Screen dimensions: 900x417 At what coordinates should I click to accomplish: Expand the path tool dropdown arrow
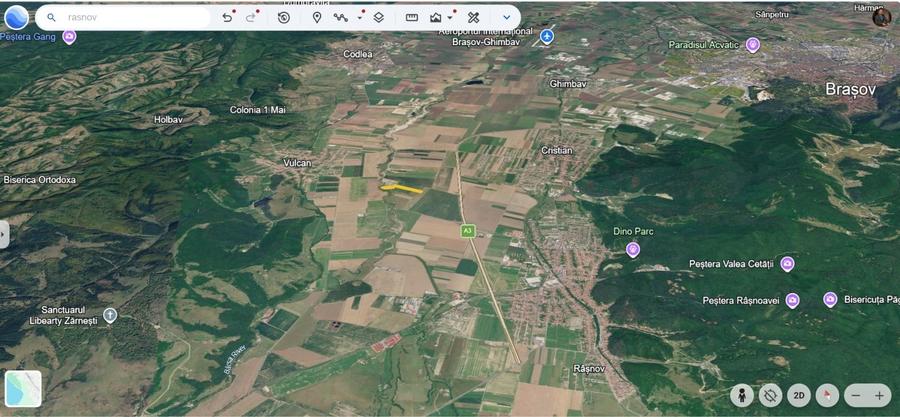coord(360,18)
